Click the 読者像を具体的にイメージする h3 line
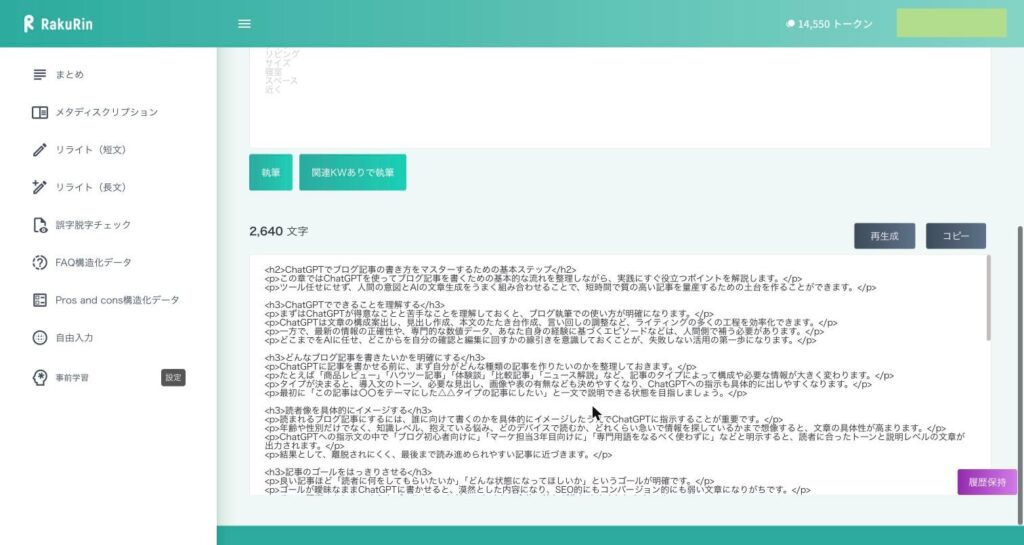1024x545 pixels. pos(348,411)
